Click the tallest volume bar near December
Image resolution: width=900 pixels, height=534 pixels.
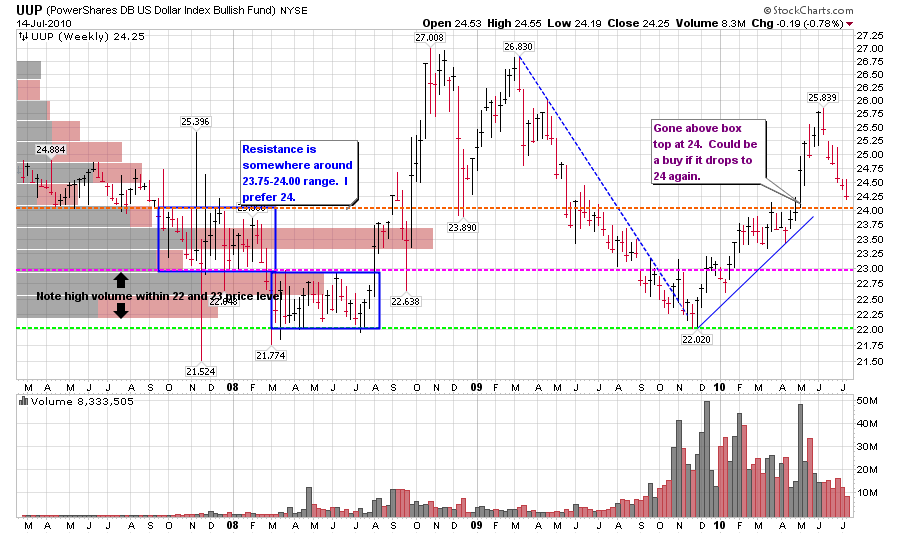707,459
